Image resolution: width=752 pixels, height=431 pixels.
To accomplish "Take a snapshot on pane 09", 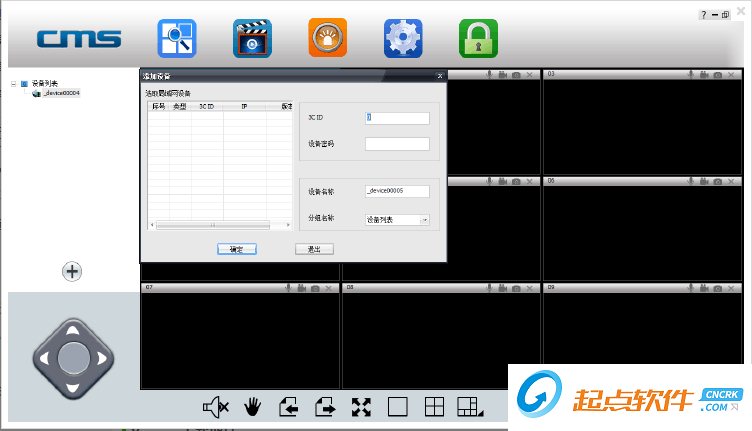I will (717, 288).
